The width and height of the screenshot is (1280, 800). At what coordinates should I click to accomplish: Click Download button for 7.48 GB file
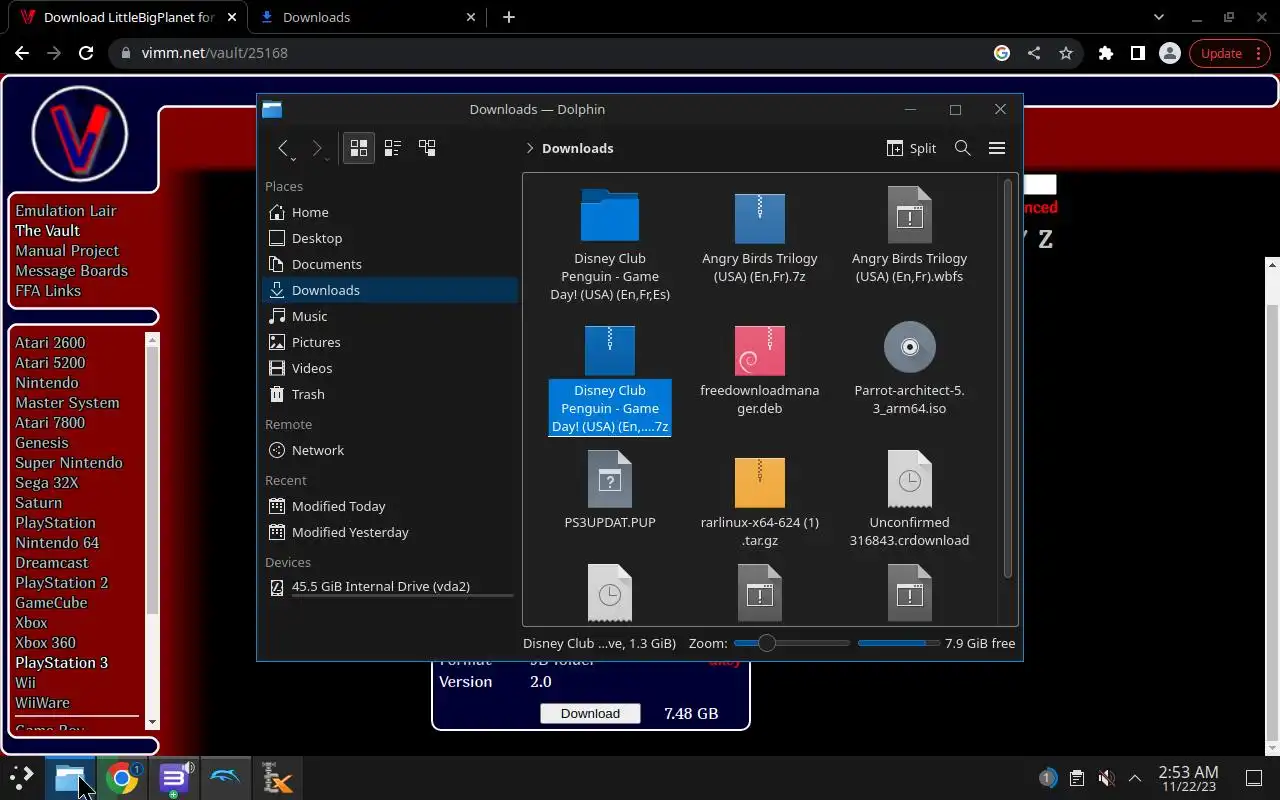[590, 713]
